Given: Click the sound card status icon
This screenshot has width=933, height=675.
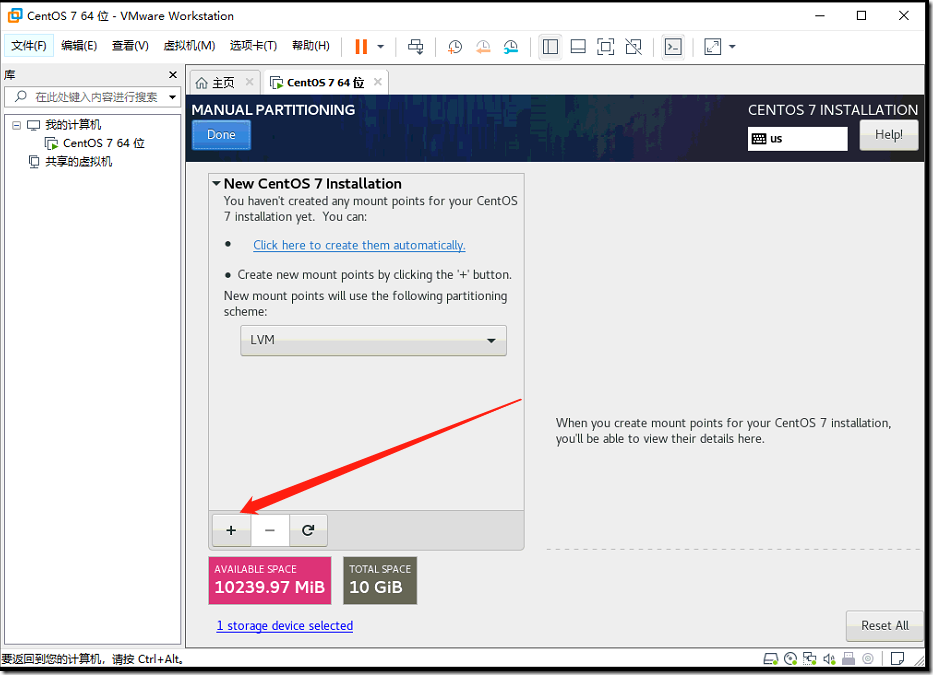Looking at the screenshot, I should [x=829, y=658].
